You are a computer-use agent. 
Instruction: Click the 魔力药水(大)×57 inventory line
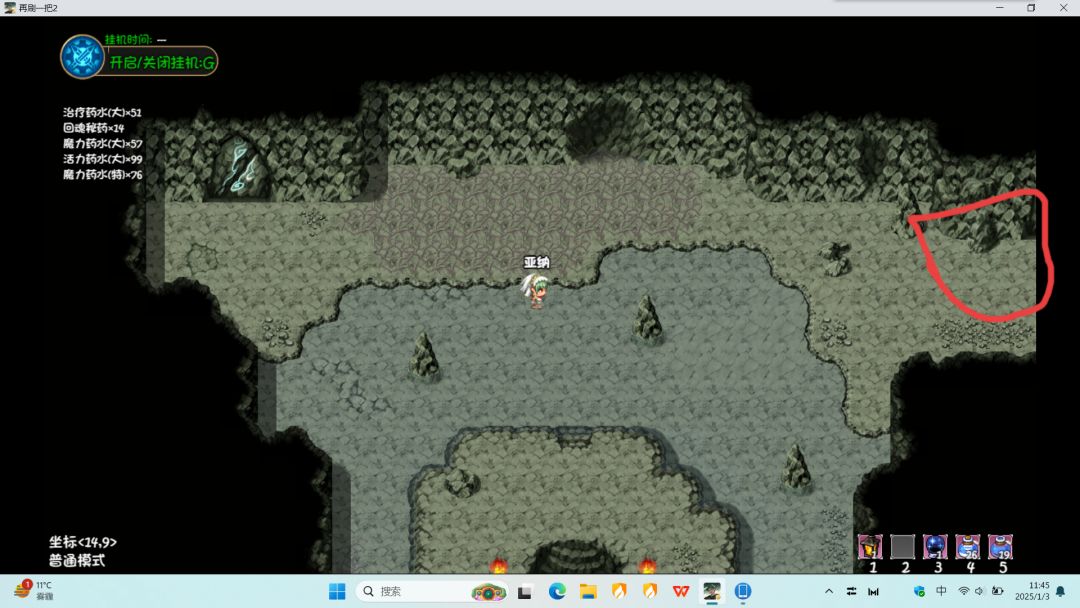coord(103,143)
